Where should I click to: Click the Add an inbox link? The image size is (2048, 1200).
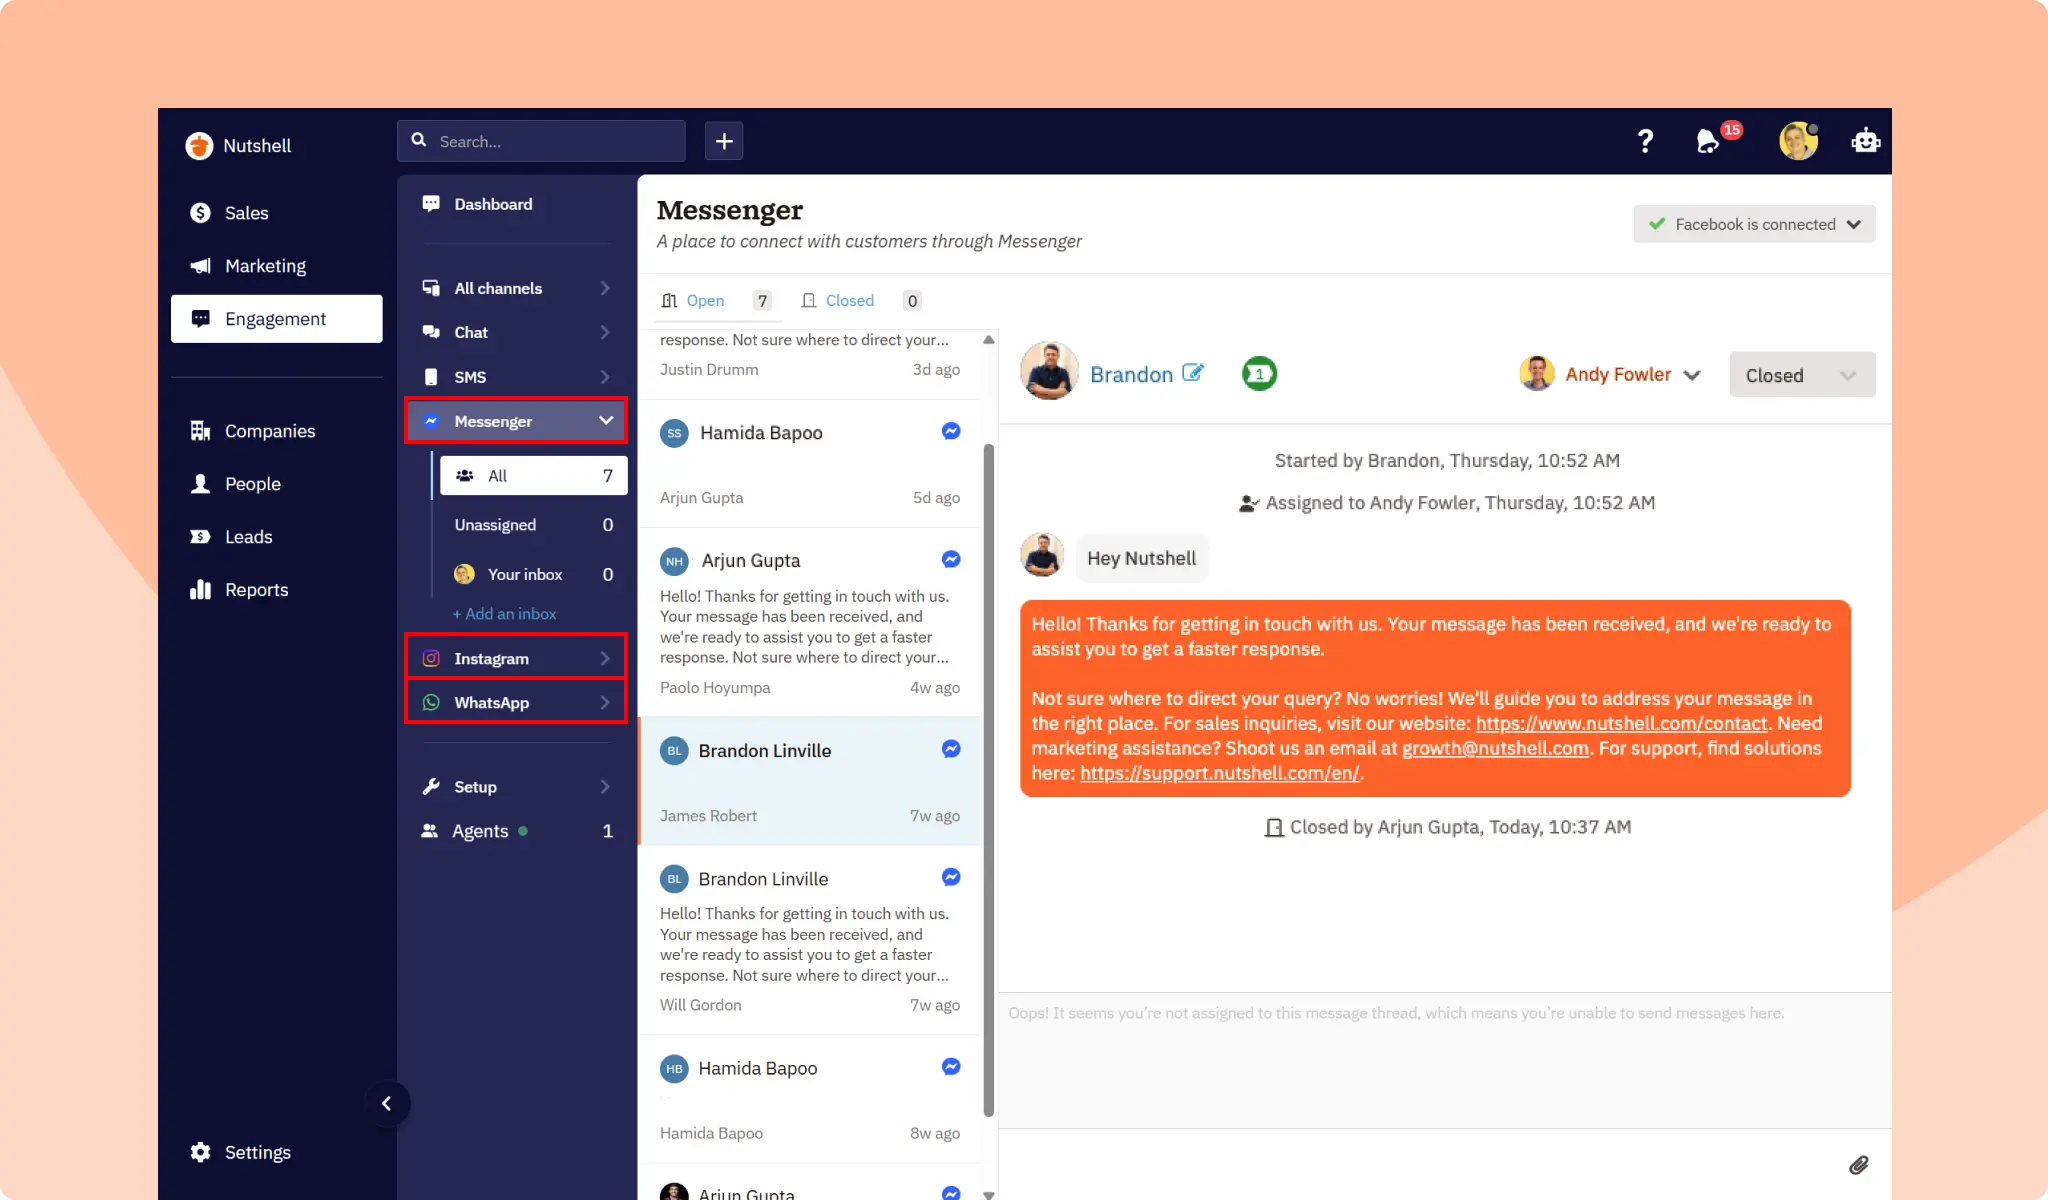[504, 613]
